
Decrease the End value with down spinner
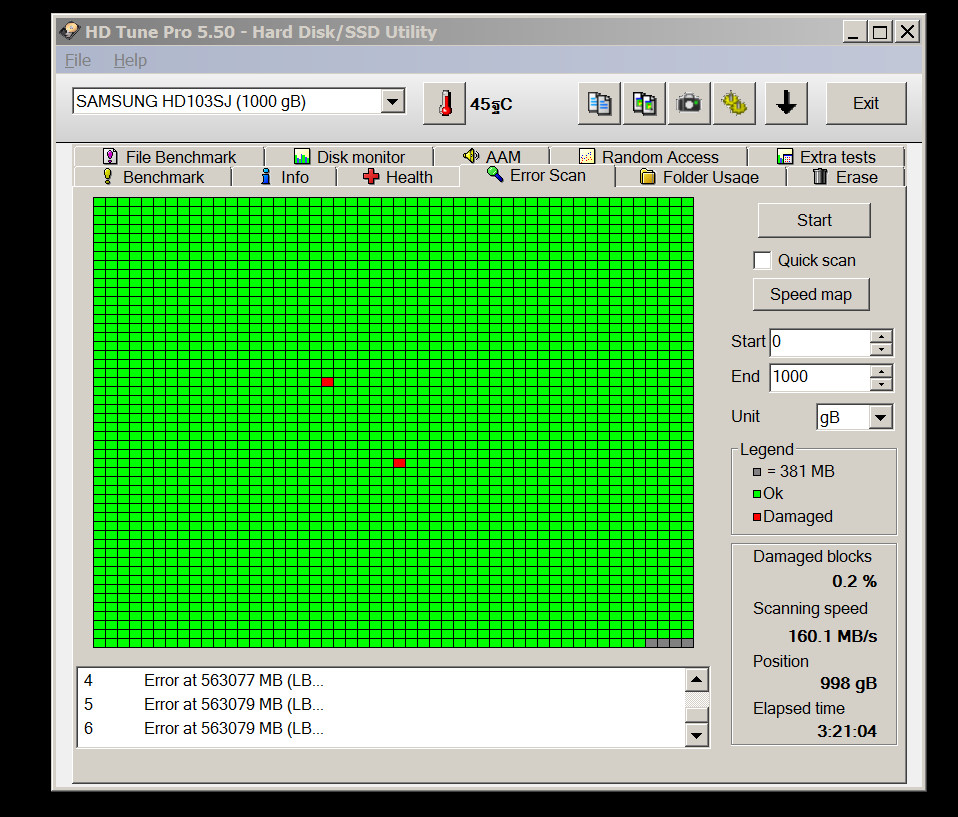coord(881,384)
